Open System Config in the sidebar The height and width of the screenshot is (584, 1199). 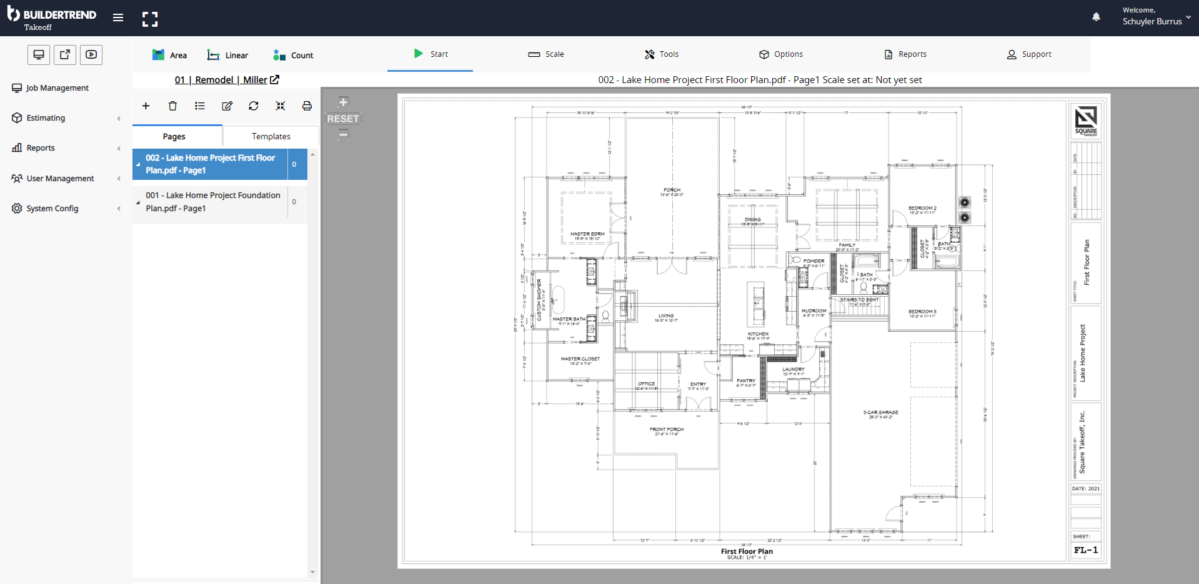[45, 209]
